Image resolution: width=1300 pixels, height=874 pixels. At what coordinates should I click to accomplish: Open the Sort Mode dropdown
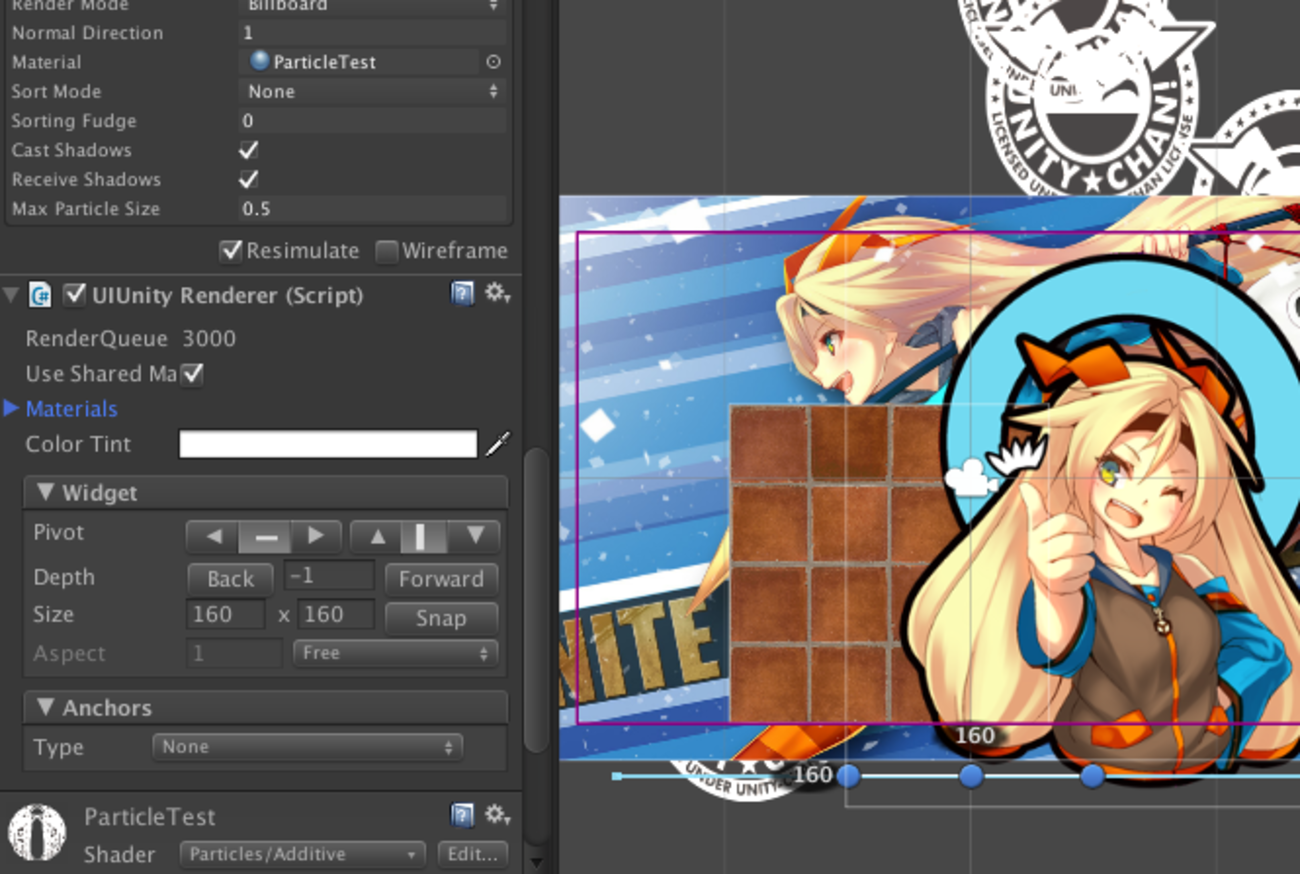(x=372, y=91)
